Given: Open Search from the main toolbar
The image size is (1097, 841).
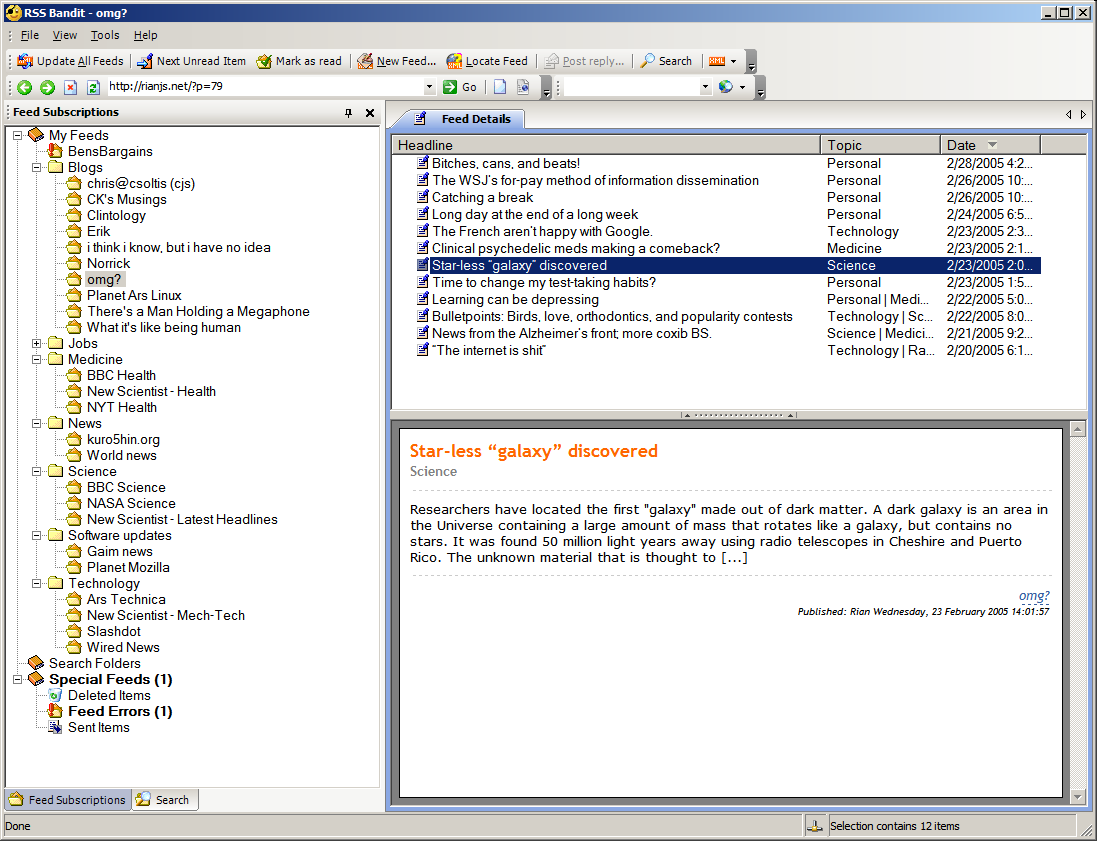Looking at the screenshot, I should pyautogui.click(x=666, y=61).
